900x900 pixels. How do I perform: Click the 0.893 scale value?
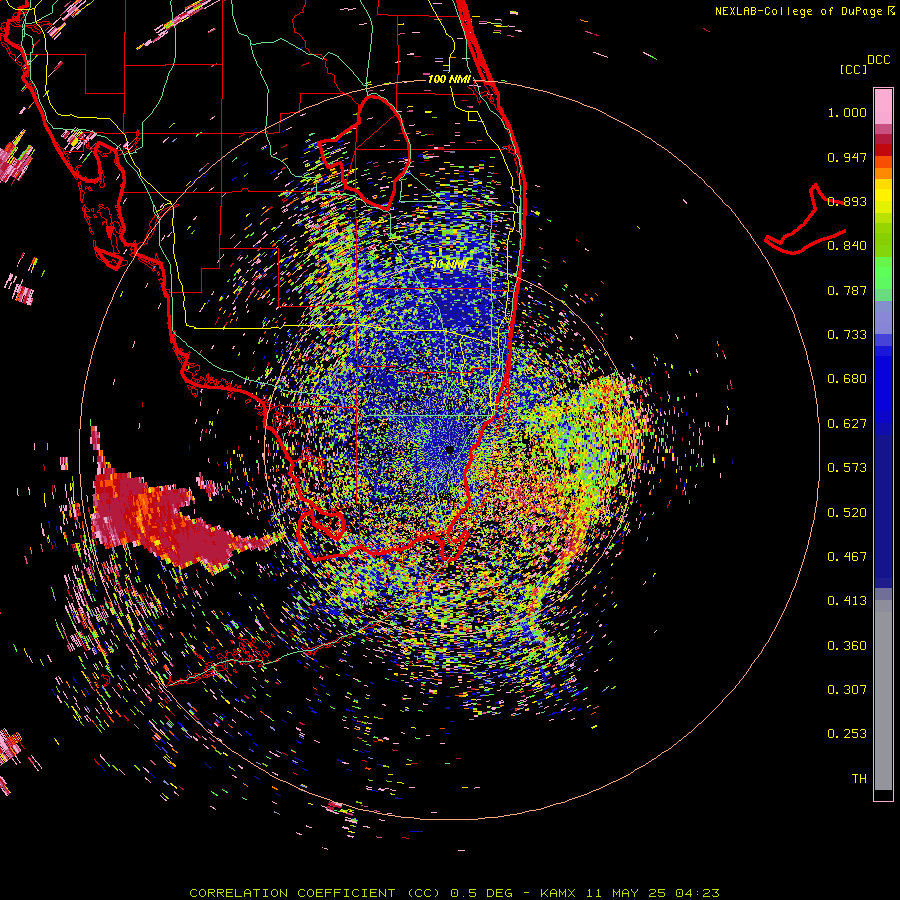click(x=847, y=201)
